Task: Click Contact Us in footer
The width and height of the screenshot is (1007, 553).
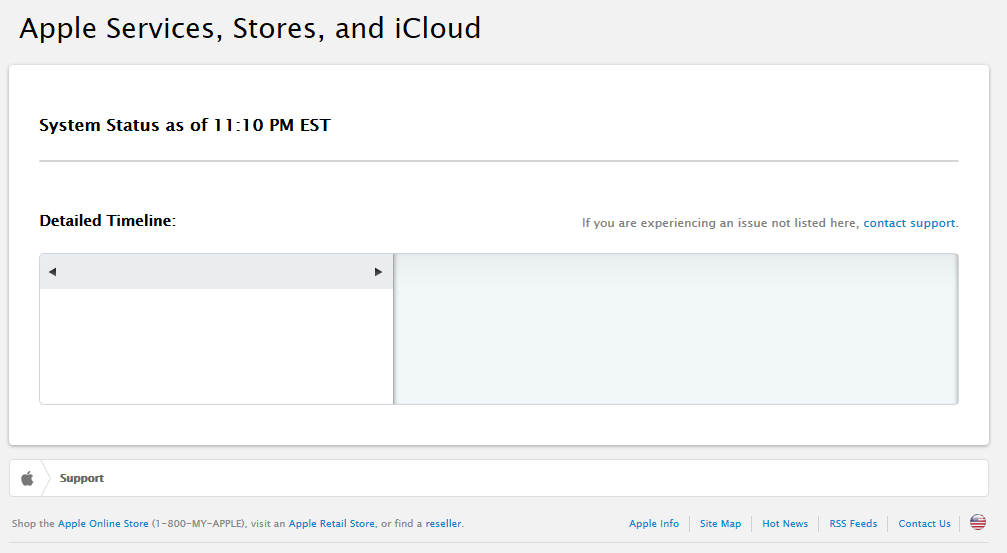Action: [924, 523]
